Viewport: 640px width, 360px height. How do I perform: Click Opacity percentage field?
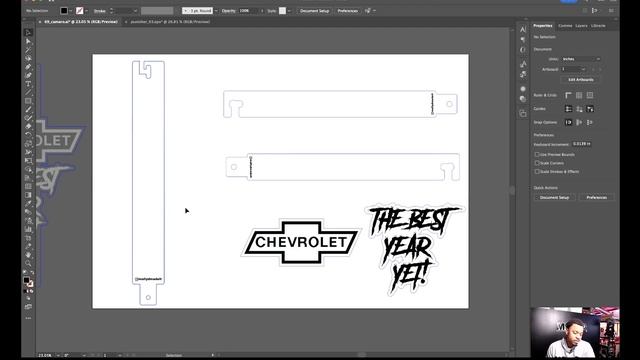pyautogui.click(x=248, y=11)
